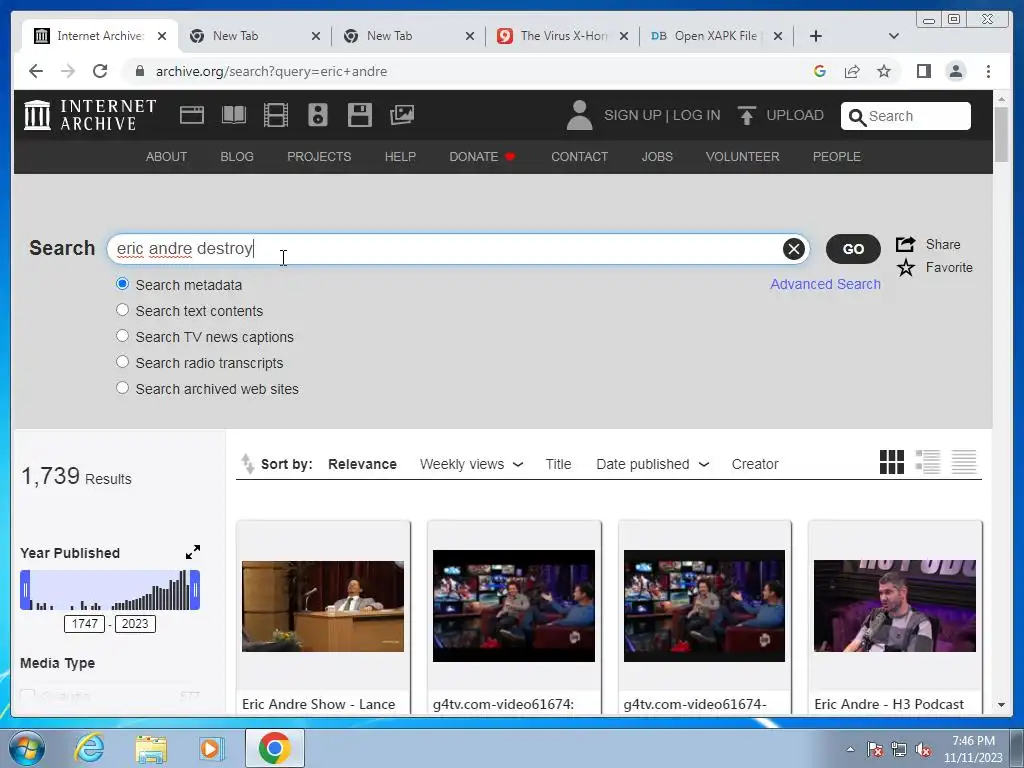
Task: Open the Eric Andre Show - Lance thumbnail
Action: pyautogui.click(x=323, y=606)
